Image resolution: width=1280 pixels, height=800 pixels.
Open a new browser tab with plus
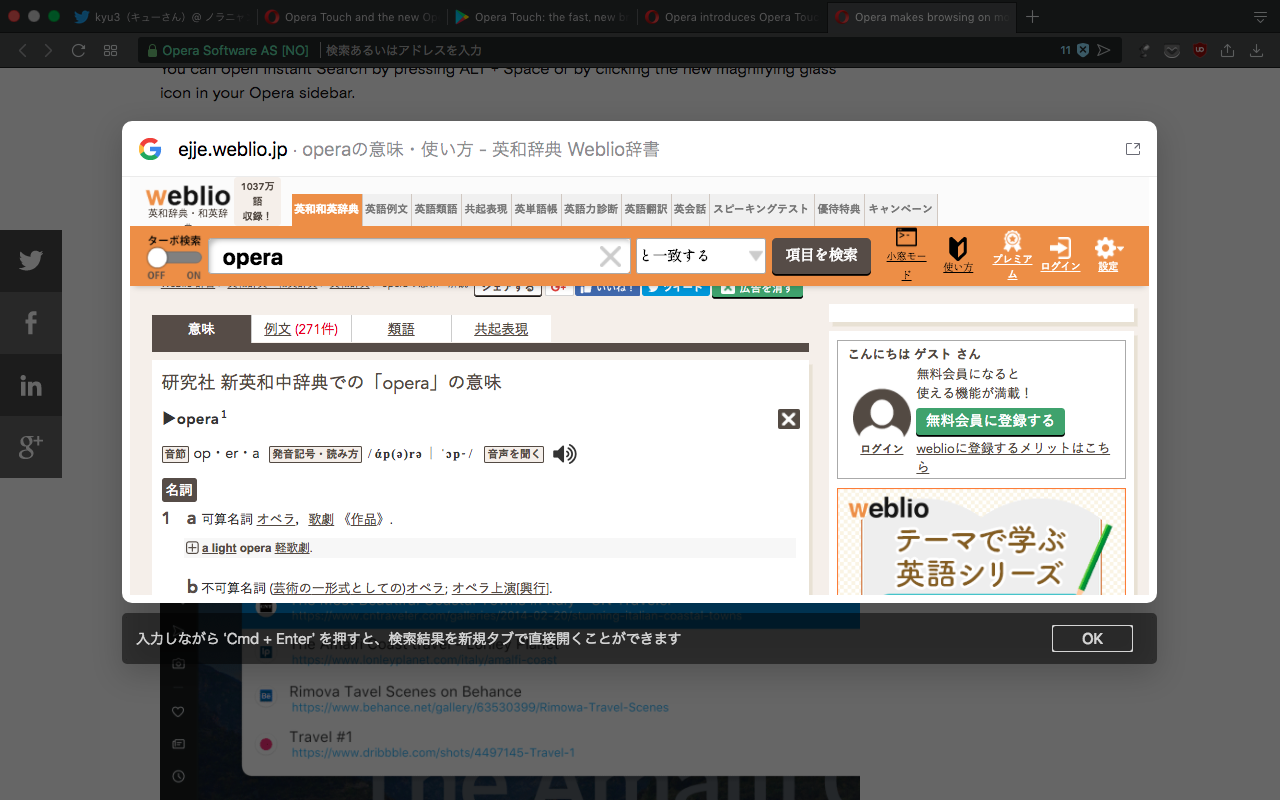pos(1033,17)
